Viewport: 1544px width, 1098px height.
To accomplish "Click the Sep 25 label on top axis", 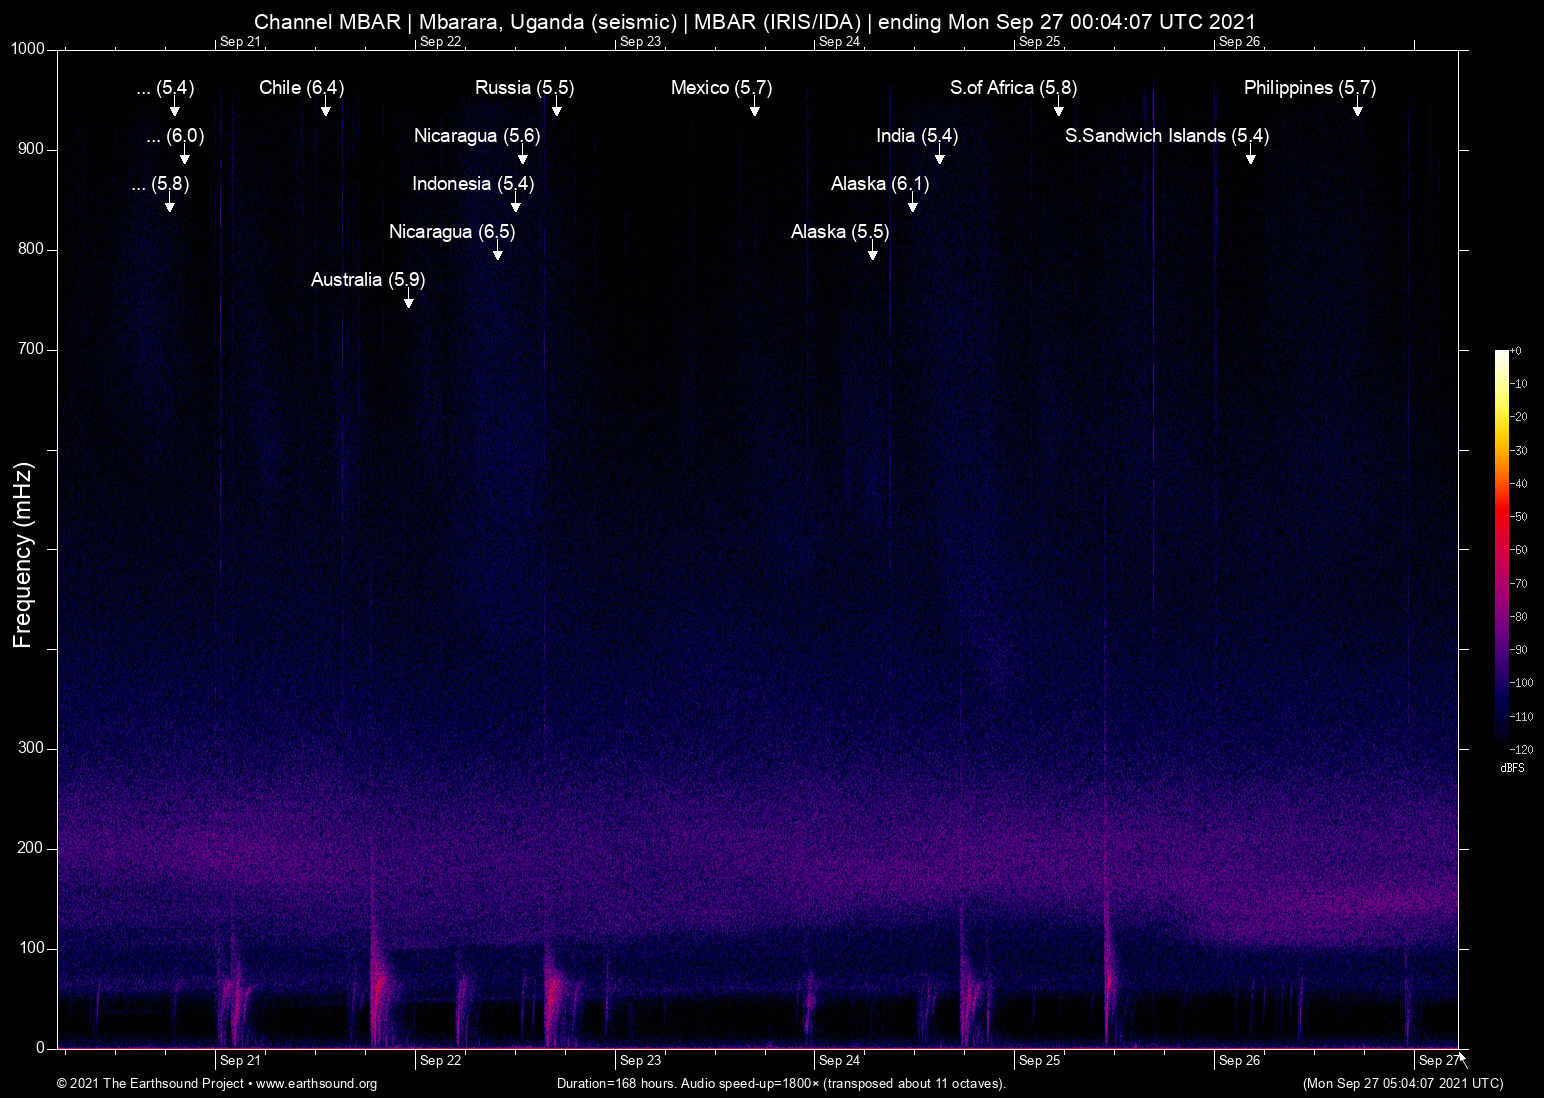I will [1039, 42].
